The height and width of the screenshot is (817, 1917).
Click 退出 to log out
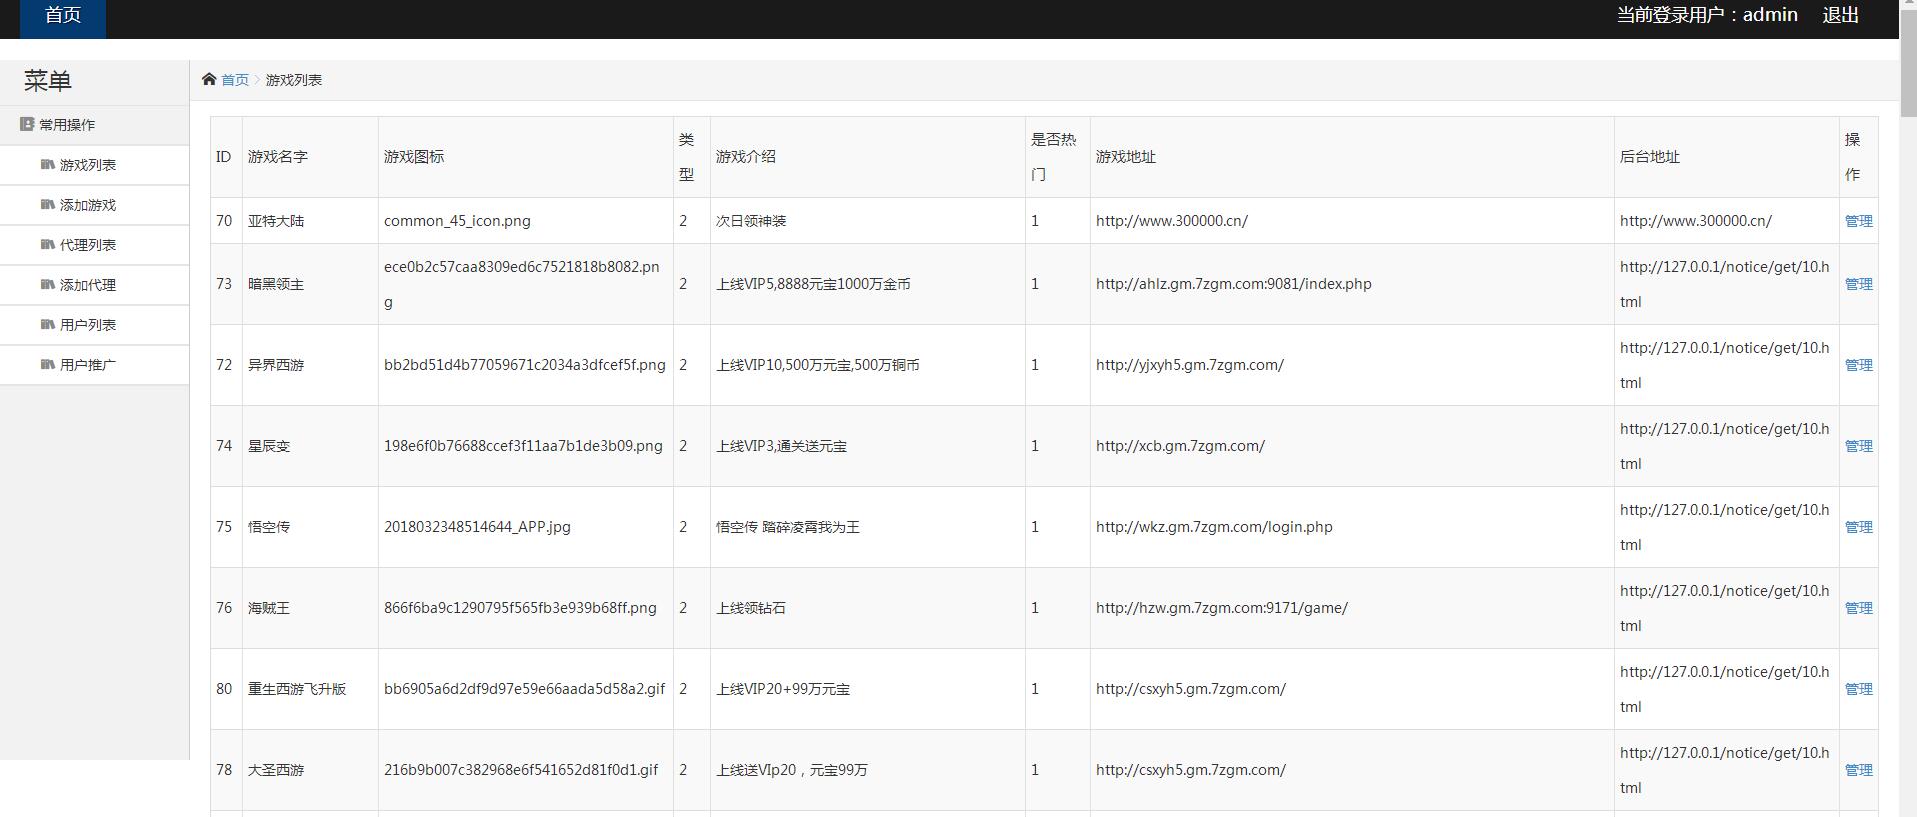click(1840, 15)
